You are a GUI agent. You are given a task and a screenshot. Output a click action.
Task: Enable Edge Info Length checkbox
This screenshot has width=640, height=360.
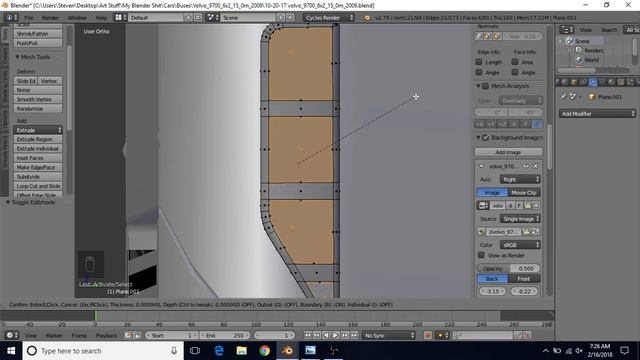pos(479,62)
